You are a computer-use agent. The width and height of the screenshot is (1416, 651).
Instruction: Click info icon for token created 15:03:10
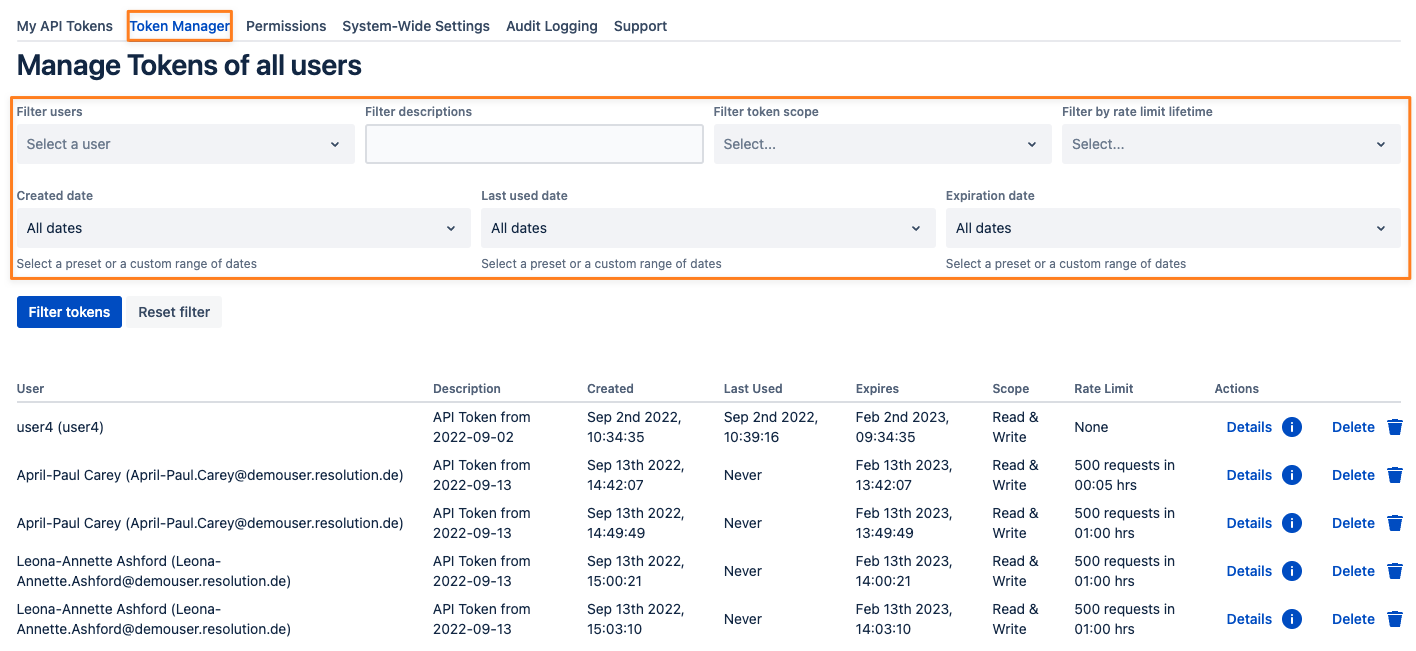click(1292, 619)
